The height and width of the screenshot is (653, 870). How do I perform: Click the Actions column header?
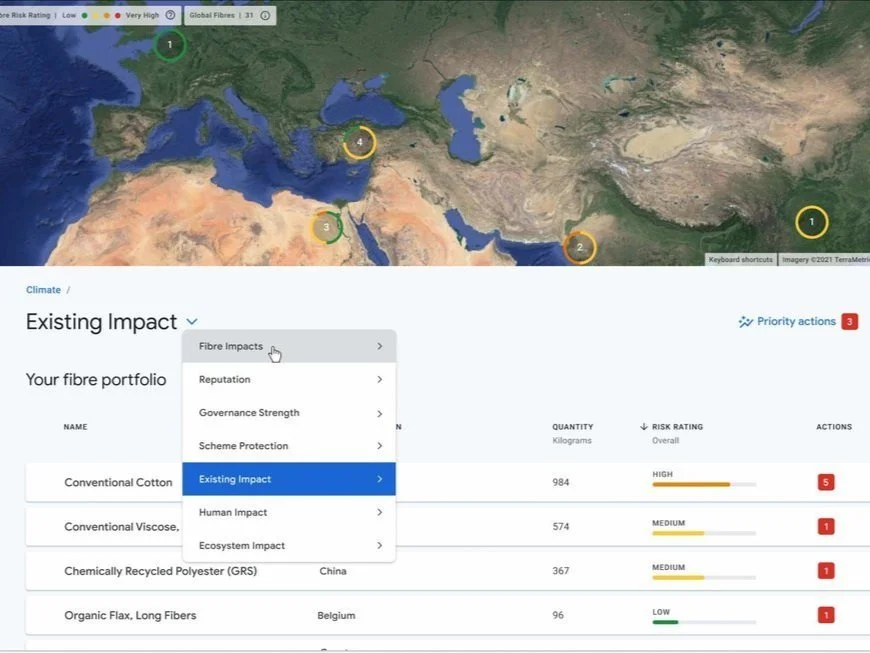(834, 427)
